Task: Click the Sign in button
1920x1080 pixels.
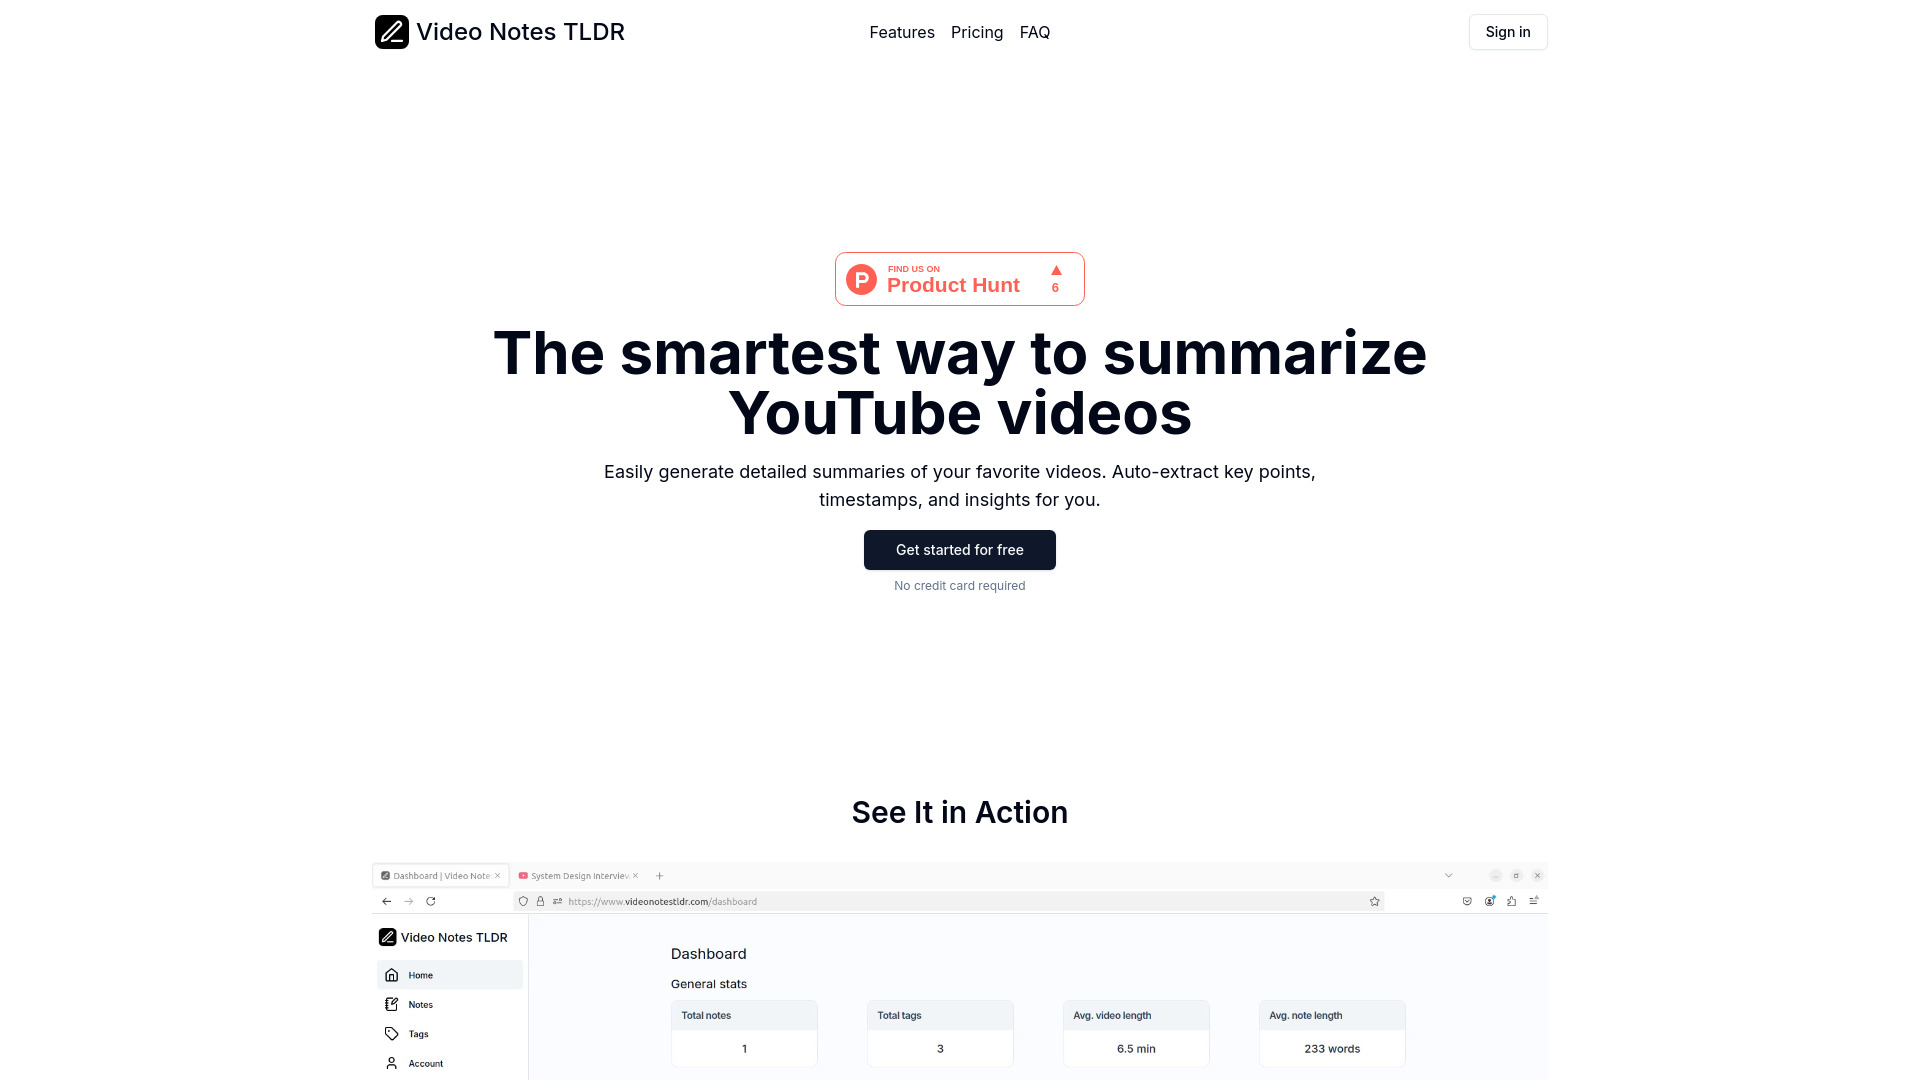Action: 1507,32
